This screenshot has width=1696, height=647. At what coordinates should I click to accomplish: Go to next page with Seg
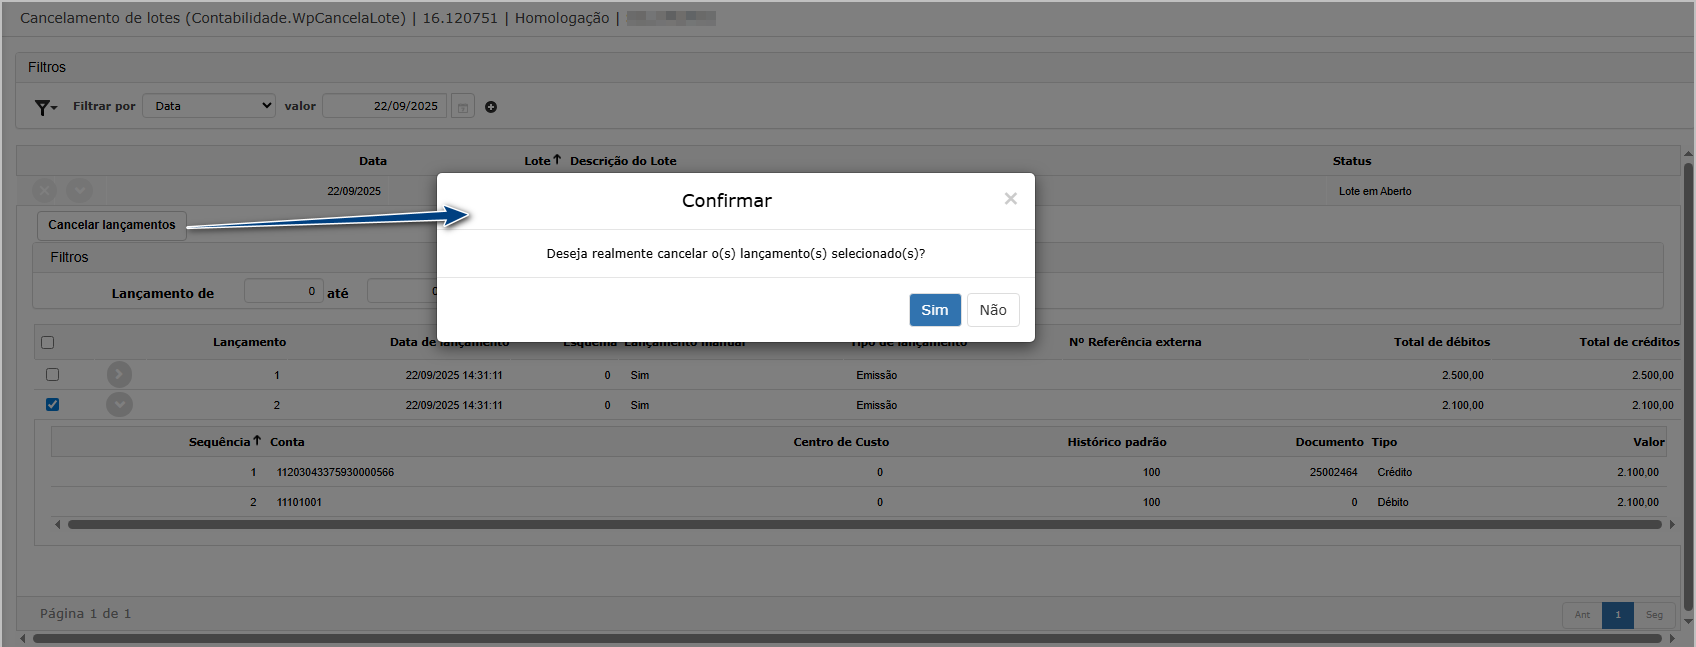pos(1654,615)
